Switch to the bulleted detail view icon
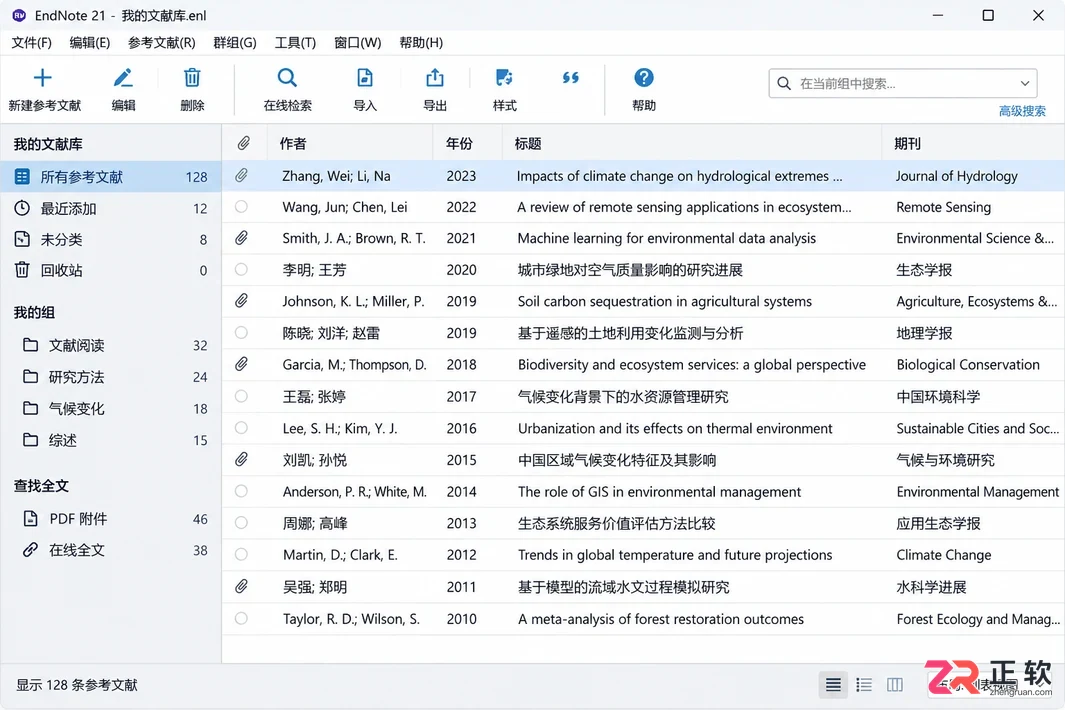Viewport: 1065px width, 710px height. [864, 685]
